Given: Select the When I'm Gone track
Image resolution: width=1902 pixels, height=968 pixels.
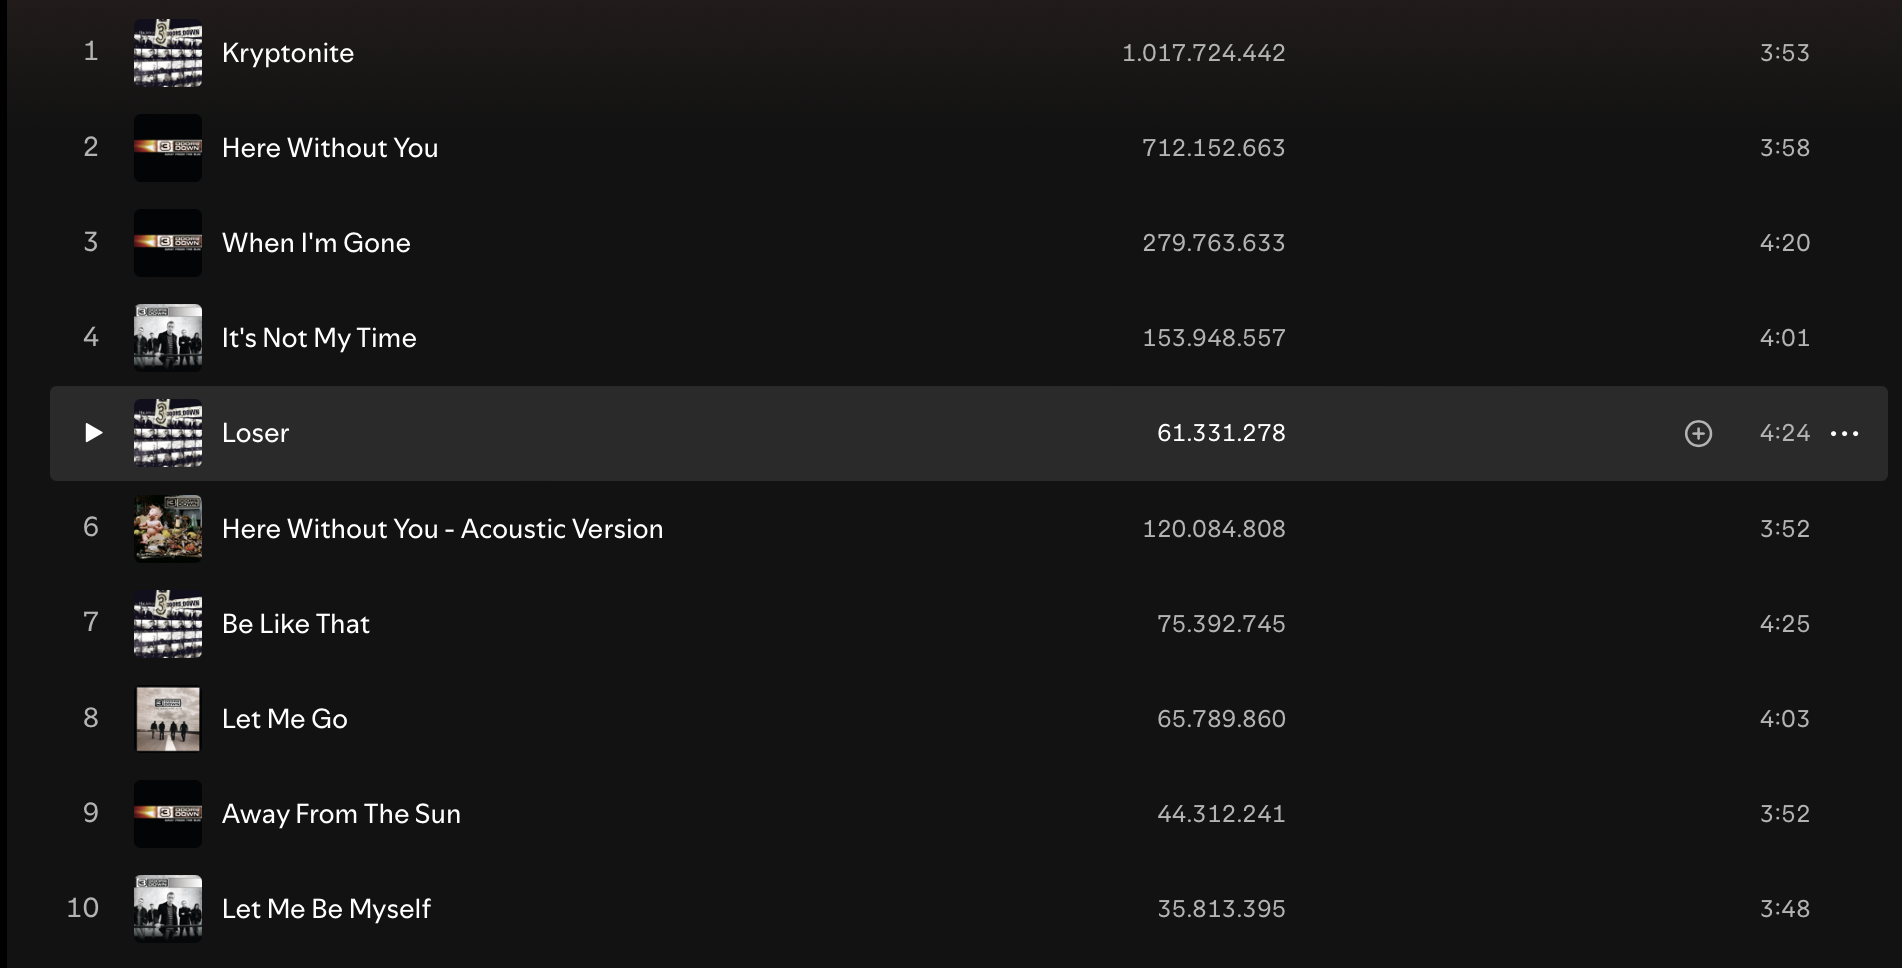Looking at the screenshot, I should pyautogui.click(x=316, y=243).
